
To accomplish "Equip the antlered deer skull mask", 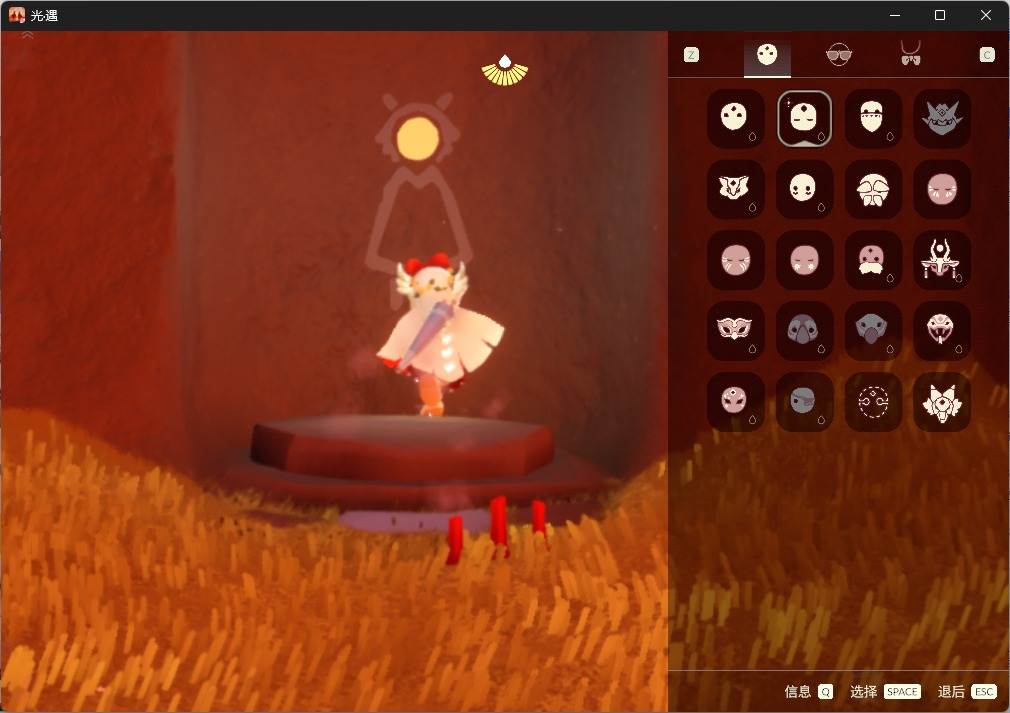I will (x=942, y=260).
